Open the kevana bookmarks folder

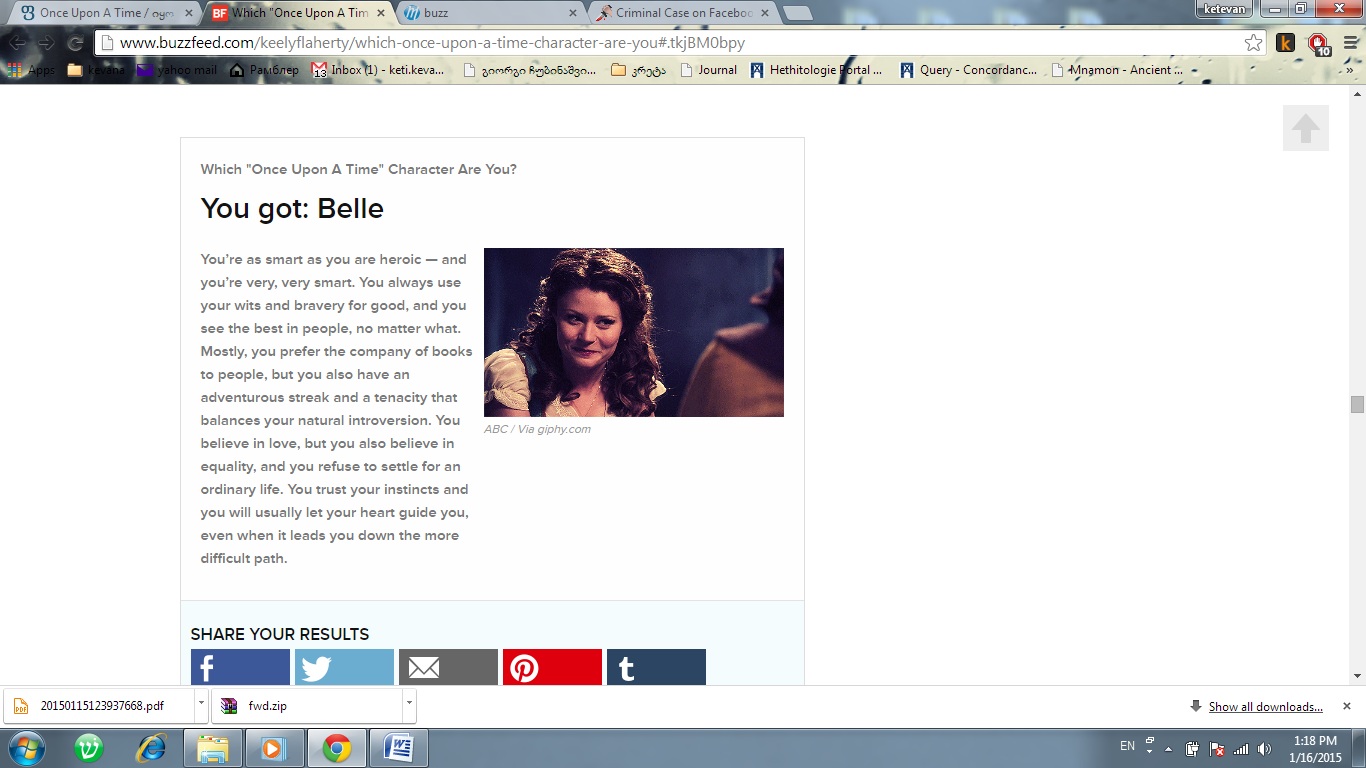[x=96, y=70]
